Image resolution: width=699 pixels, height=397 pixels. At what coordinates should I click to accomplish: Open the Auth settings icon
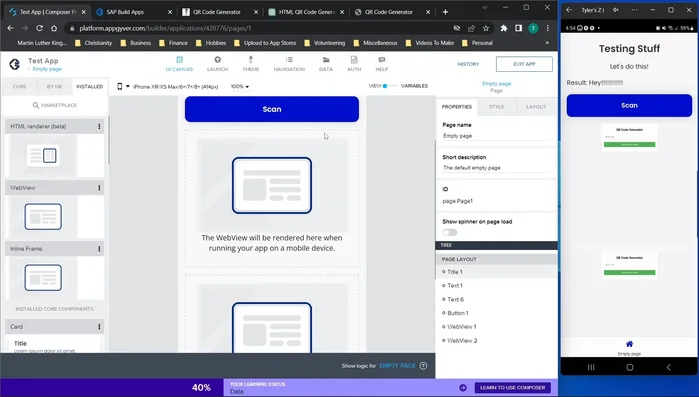click(x=354, y=60)
